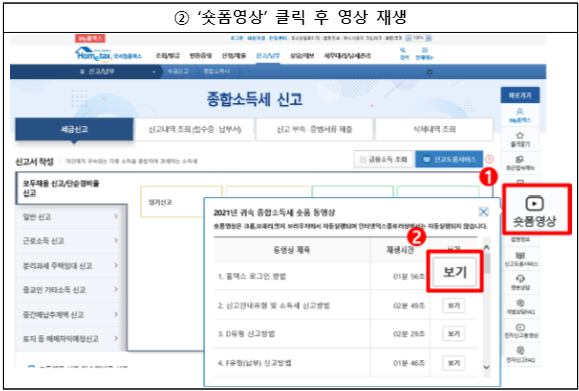Click the Hometax logo
579x391 pixels.
(x=107, y=55)
